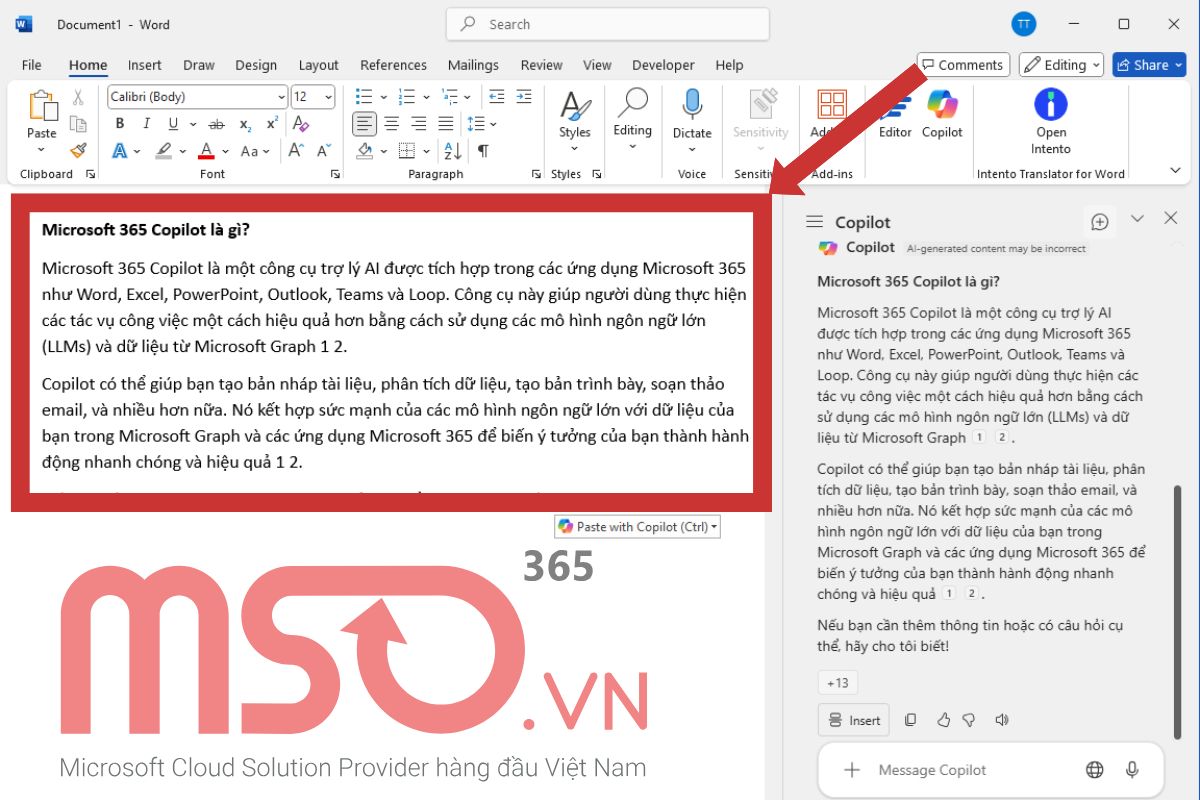Screen dimensions: 1200x800
Task: Toggle Italic formatting
Action: pyautogui.click(x=147, y=124)
